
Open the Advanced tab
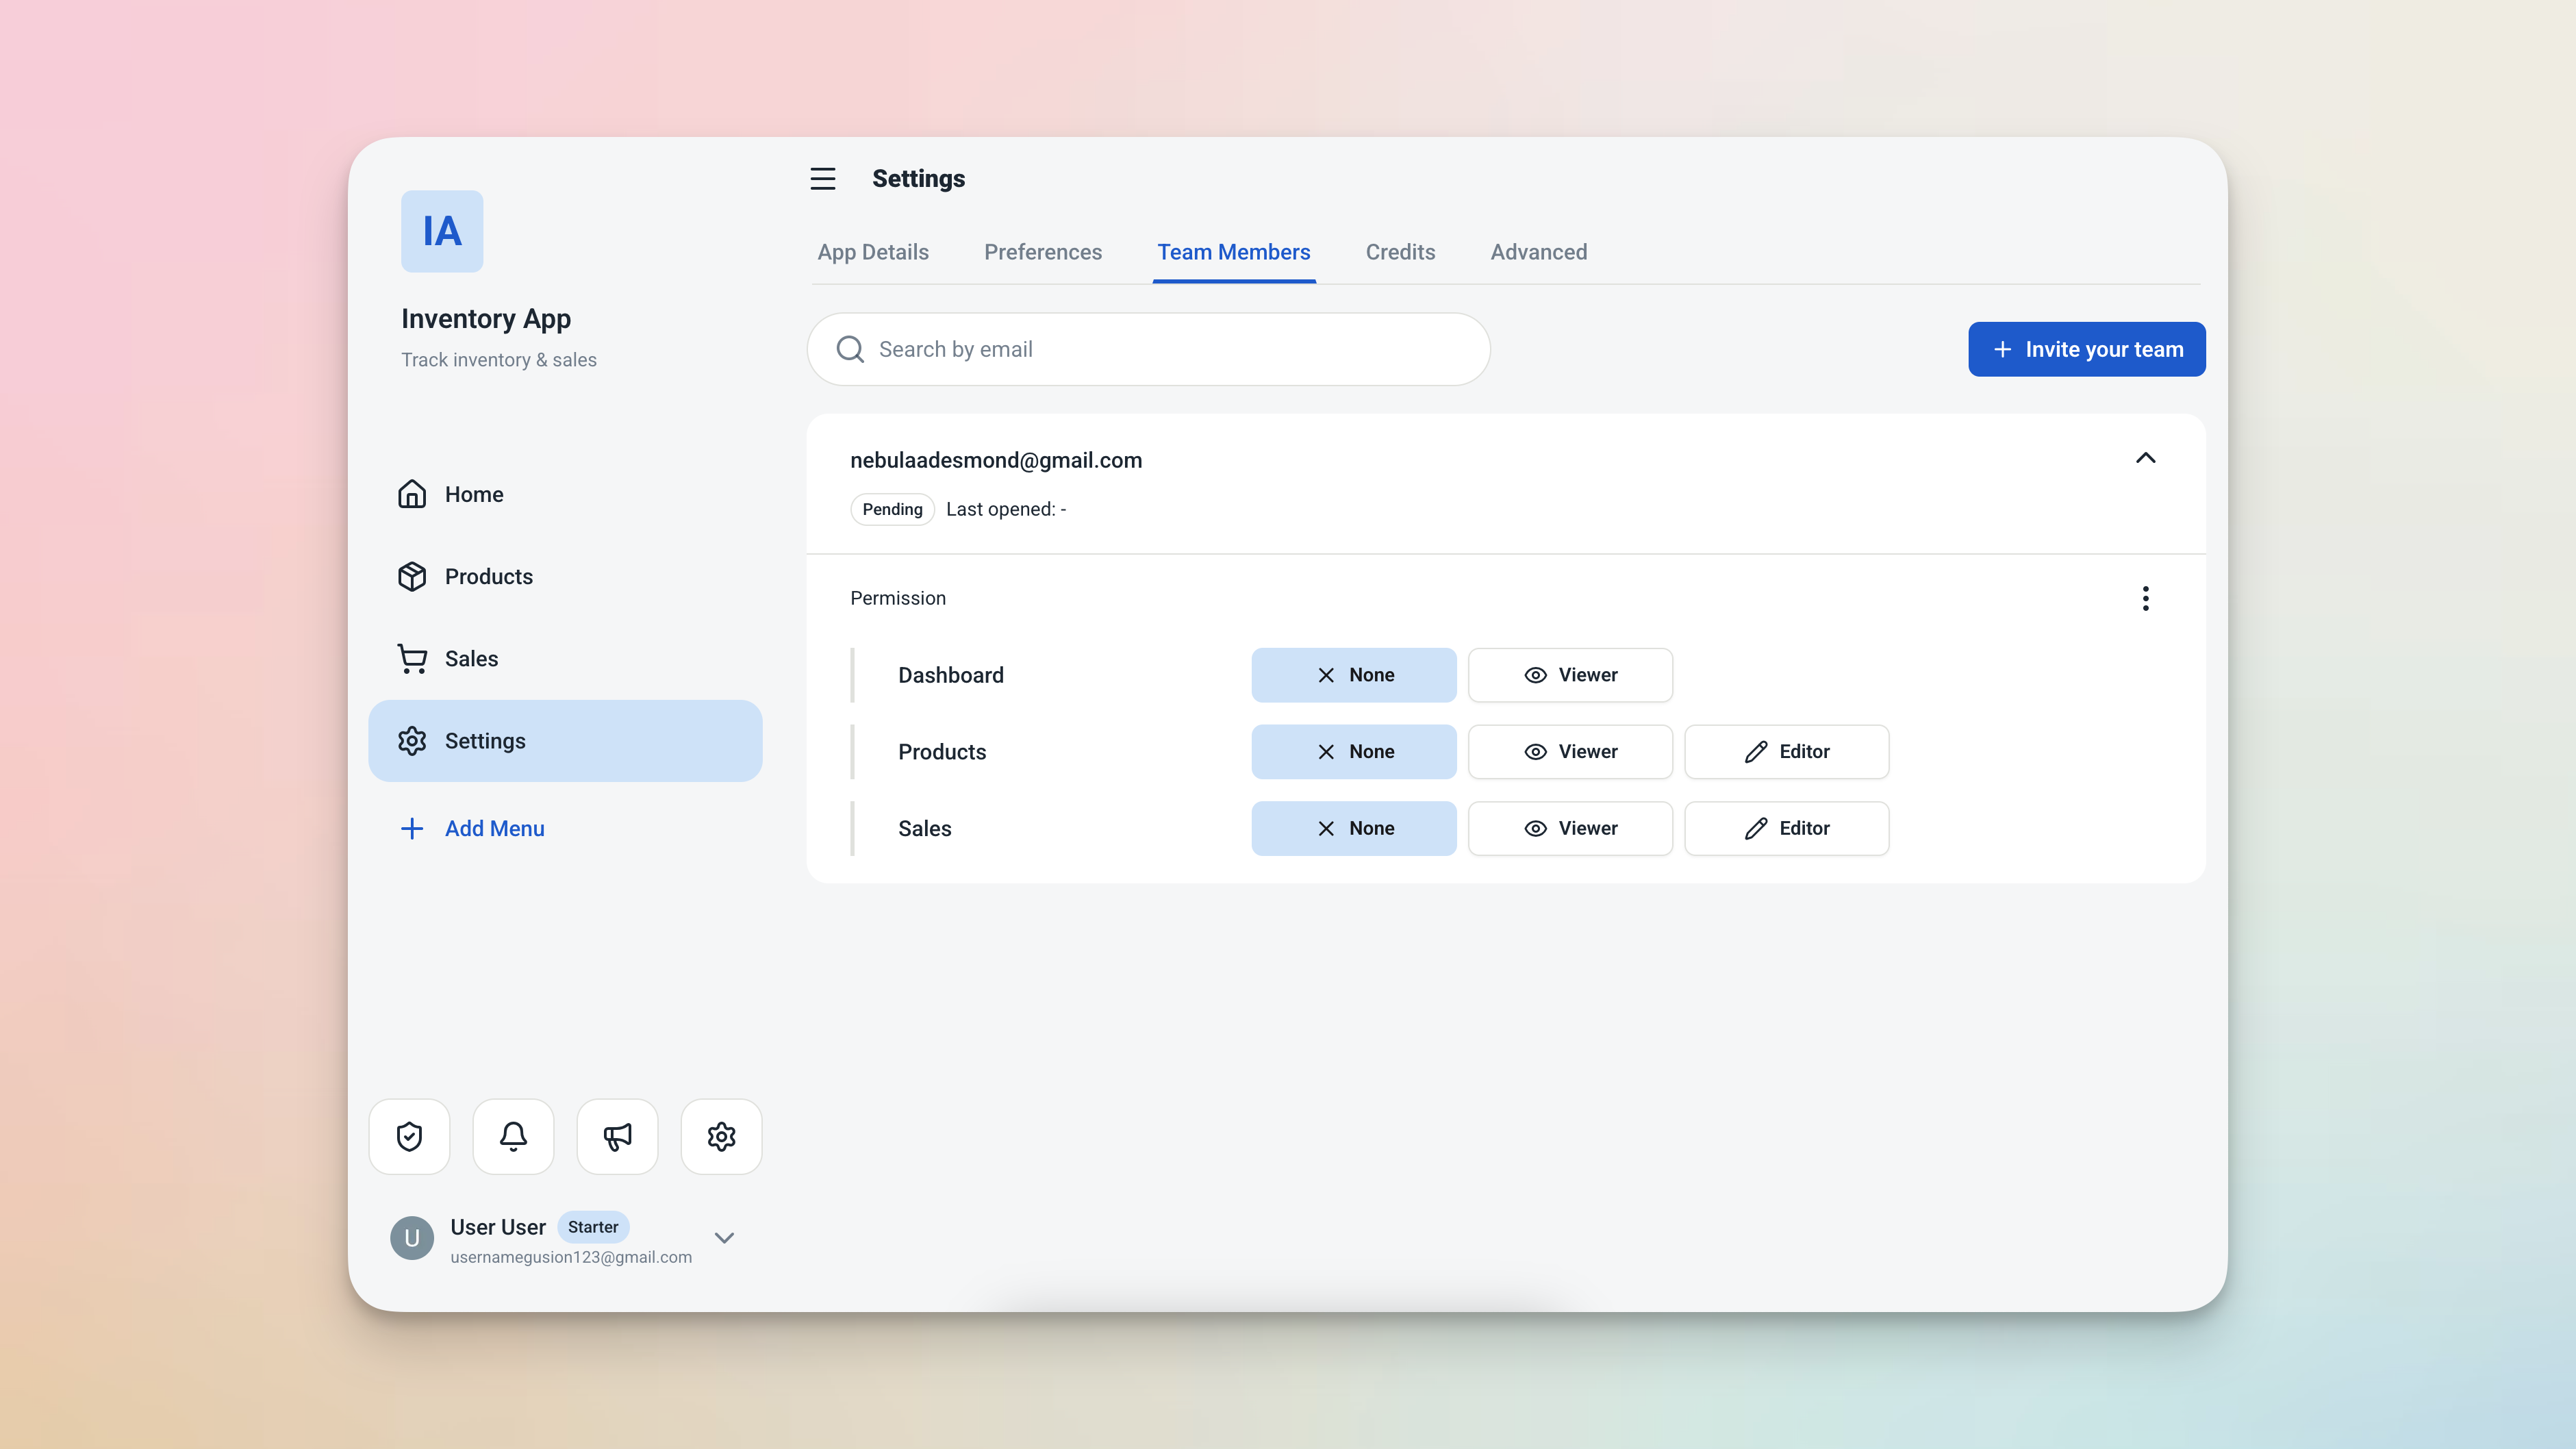coord(1539,252)
